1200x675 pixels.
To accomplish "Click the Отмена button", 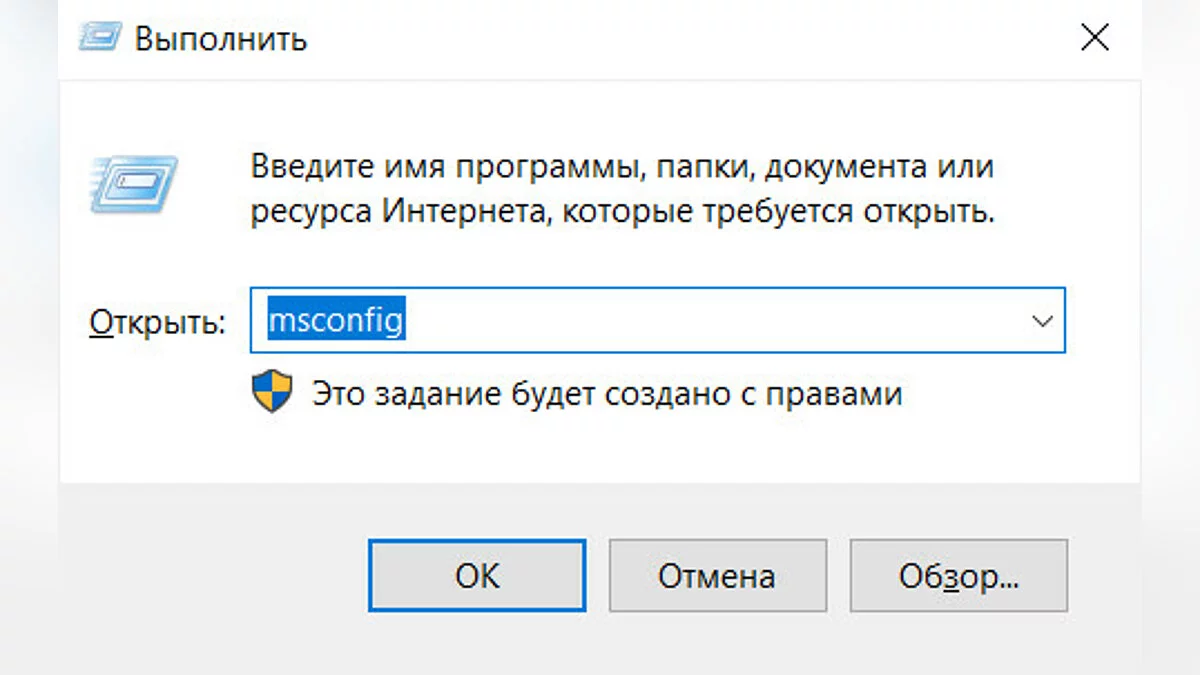I will tap(717, 576).
